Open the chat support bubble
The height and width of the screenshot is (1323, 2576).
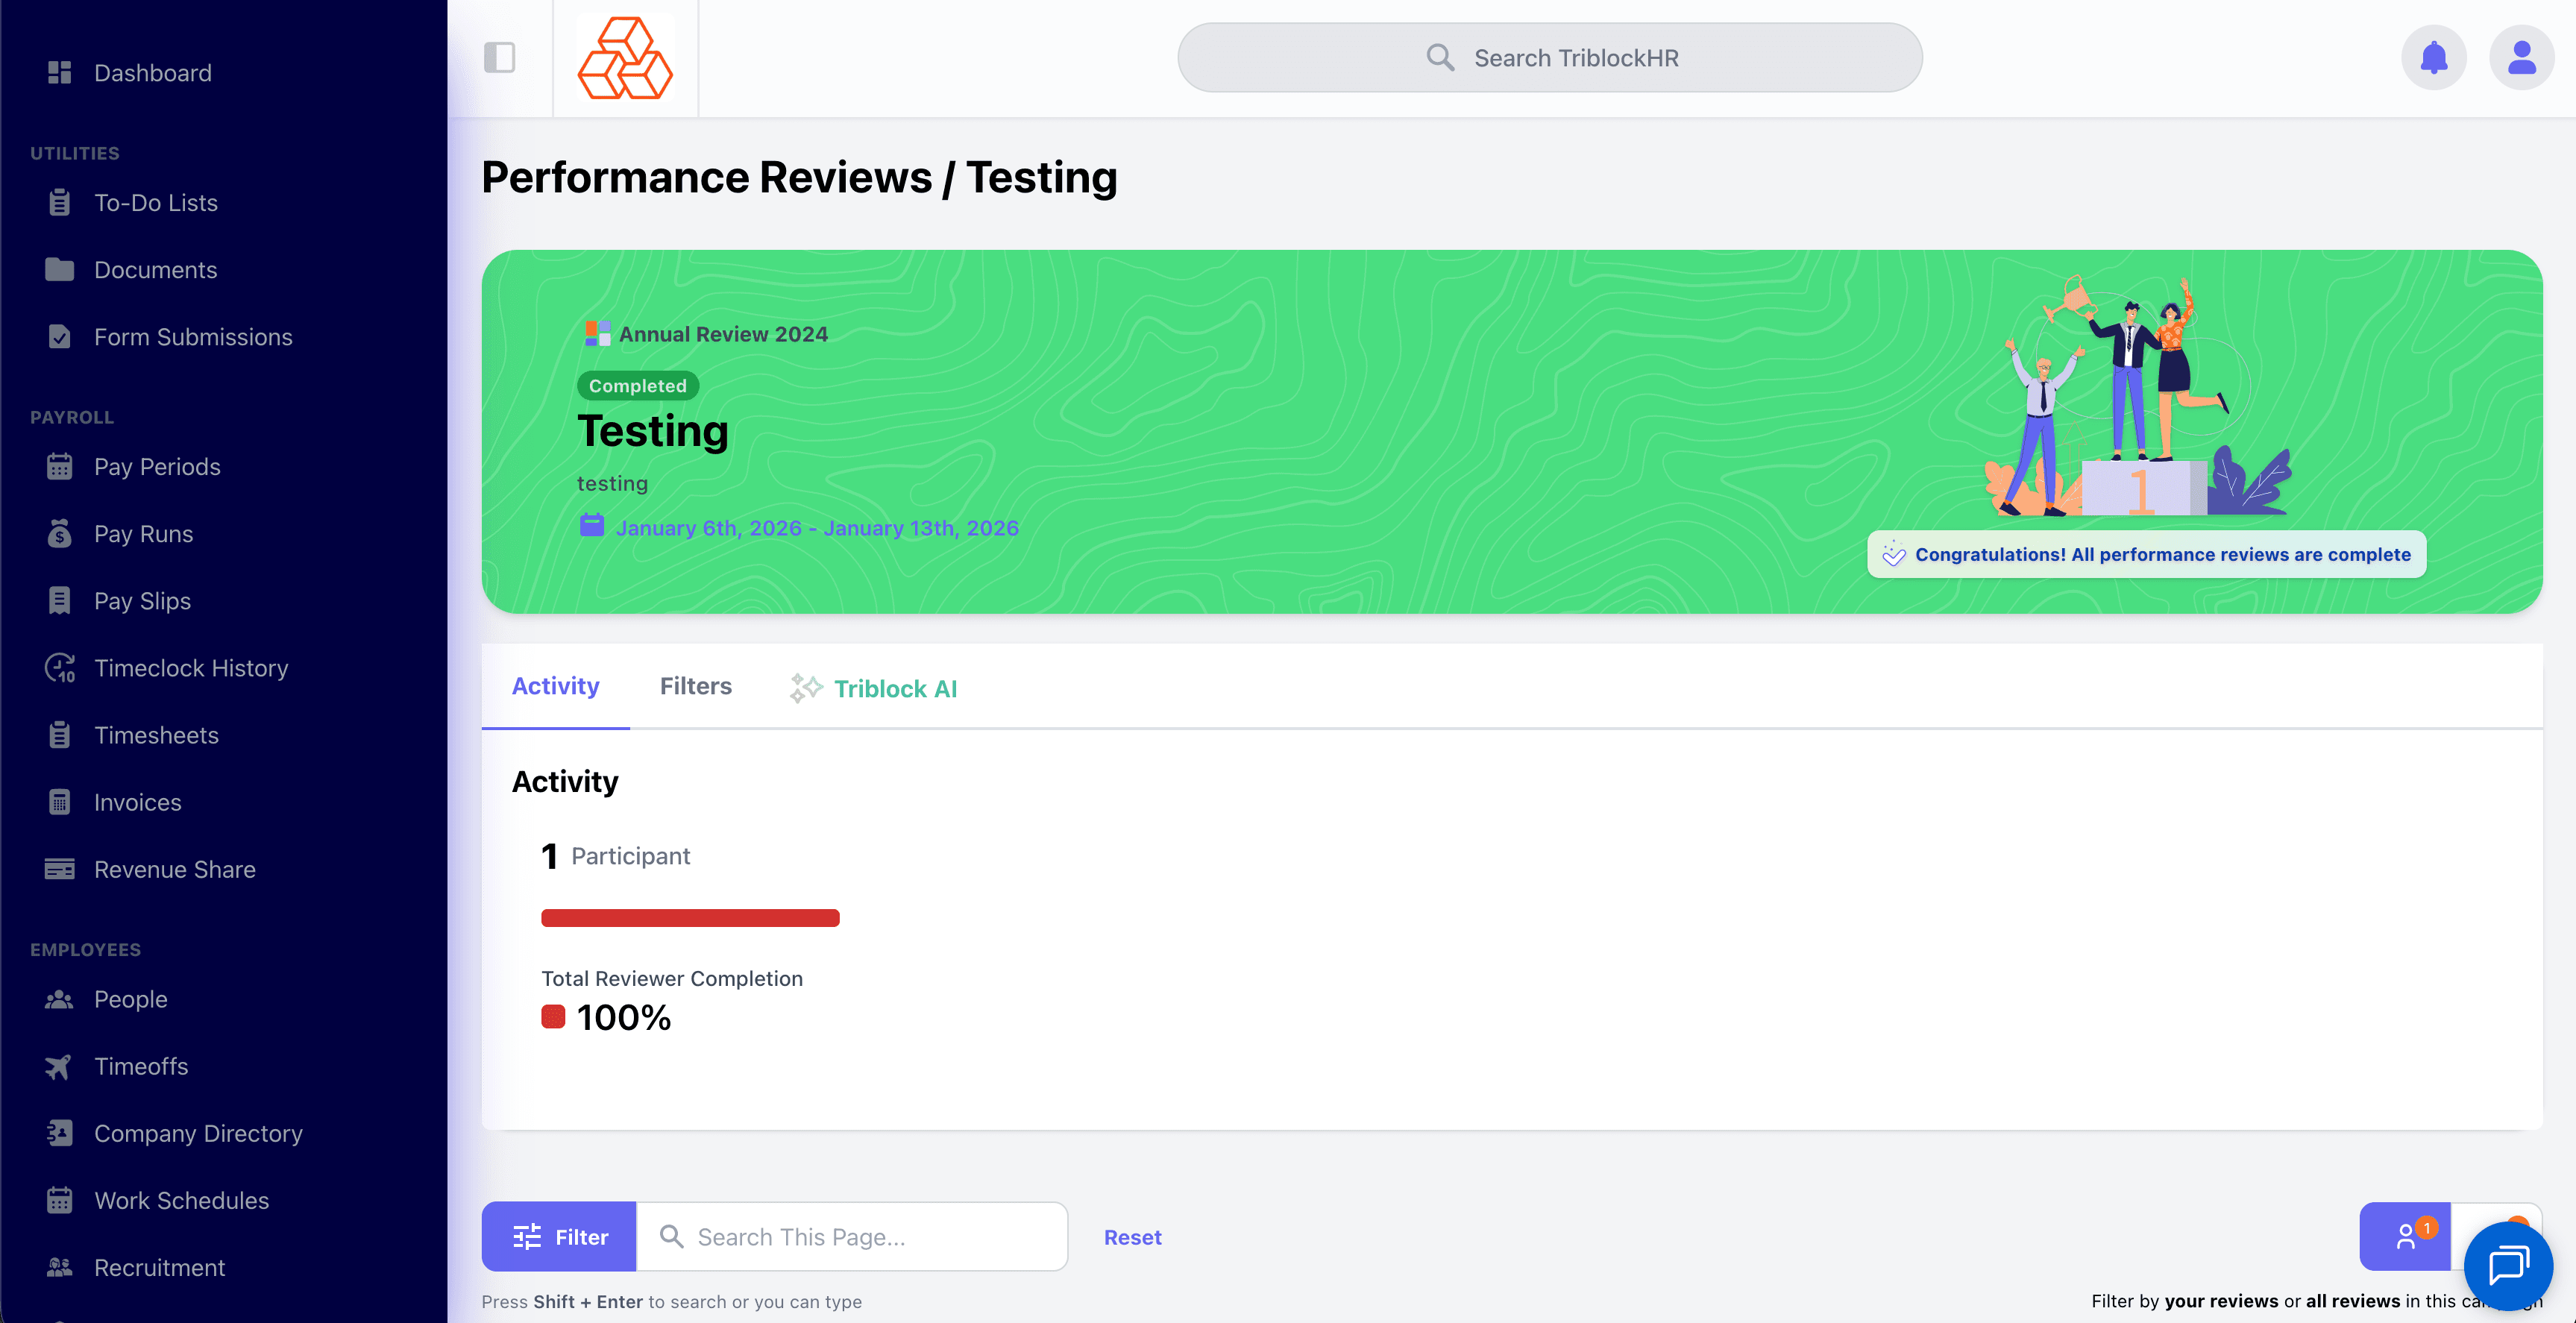pyautogui.click(x=2507, y=1265)
